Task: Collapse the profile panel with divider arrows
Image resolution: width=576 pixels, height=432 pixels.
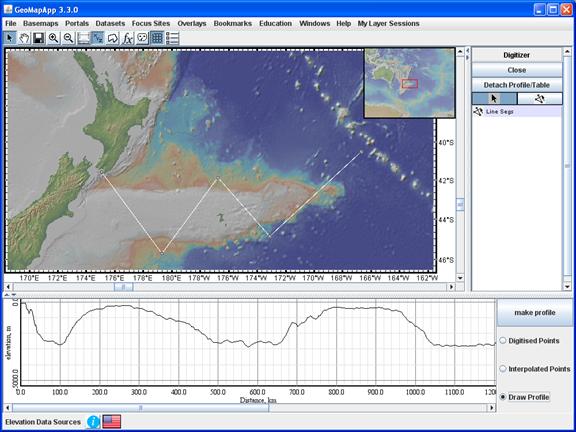Action: tap(14, 295)
